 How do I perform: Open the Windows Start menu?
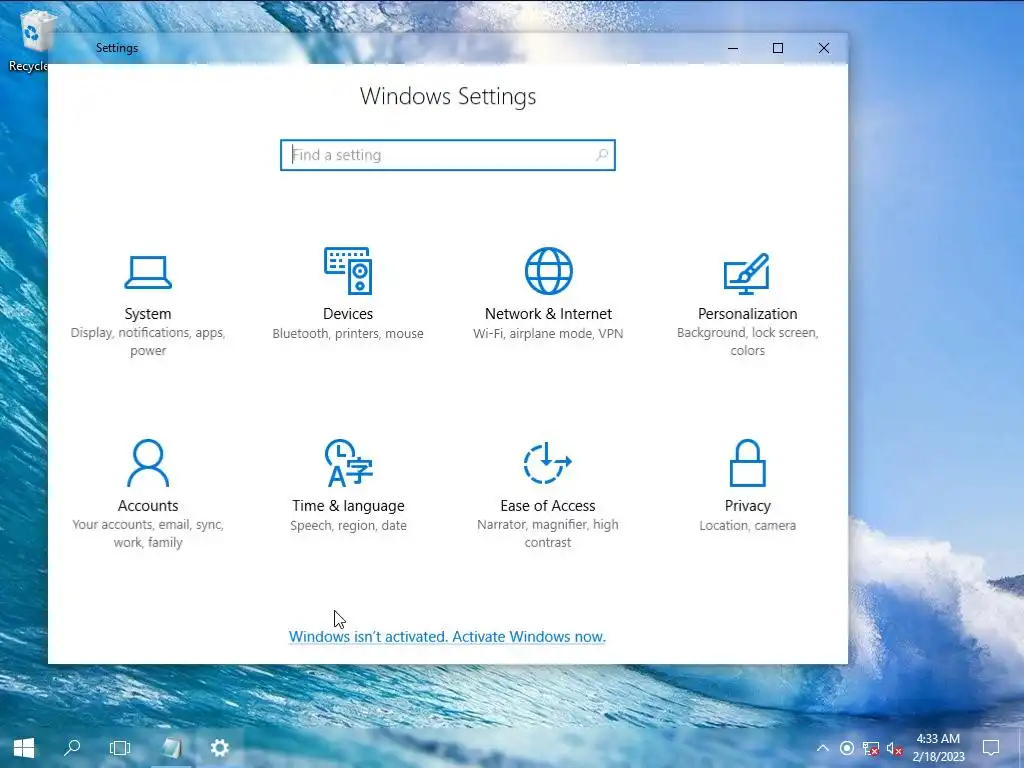[24, 748]
